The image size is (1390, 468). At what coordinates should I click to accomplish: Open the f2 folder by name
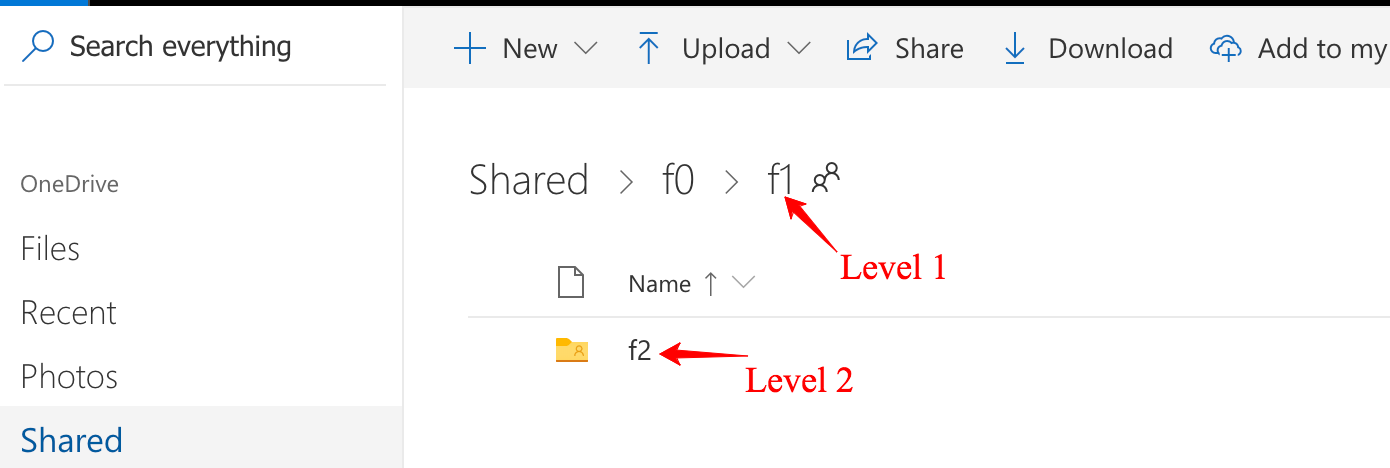[x=639, y=350]
